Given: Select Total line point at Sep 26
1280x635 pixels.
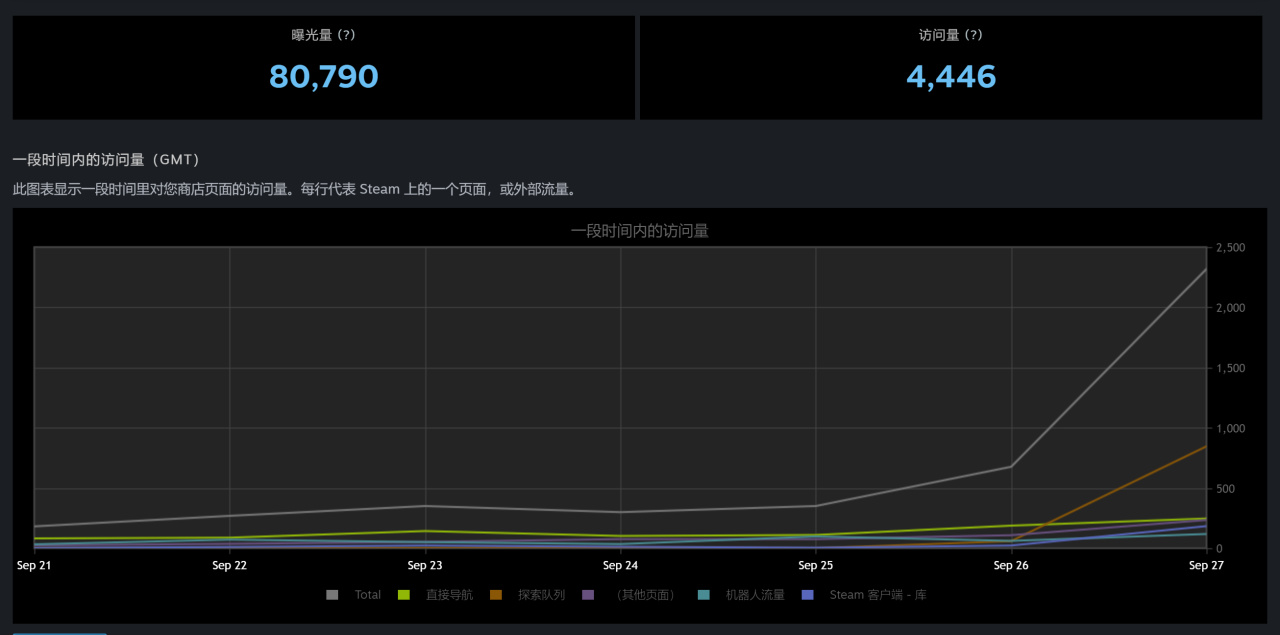Looking at the screenshot, I should (1011, 466).
